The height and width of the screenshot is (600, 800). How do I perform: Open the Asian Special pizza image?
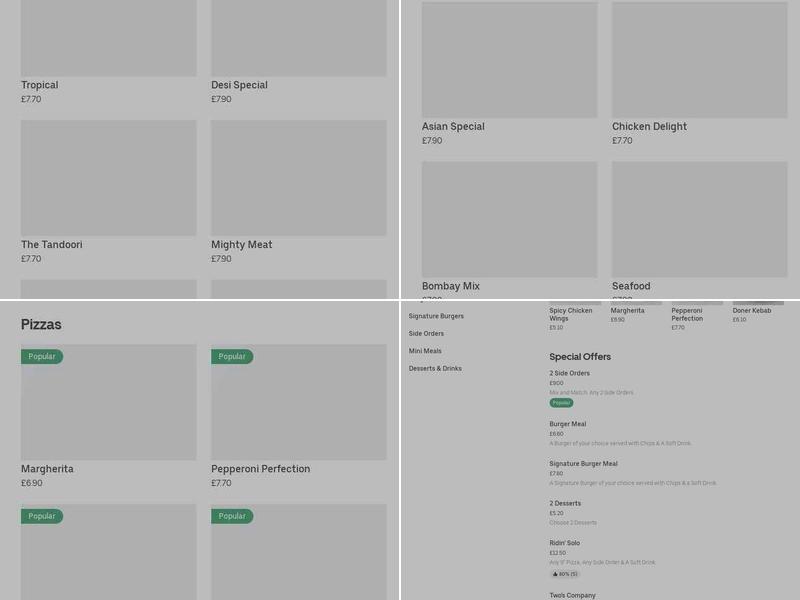click(509, 60)
